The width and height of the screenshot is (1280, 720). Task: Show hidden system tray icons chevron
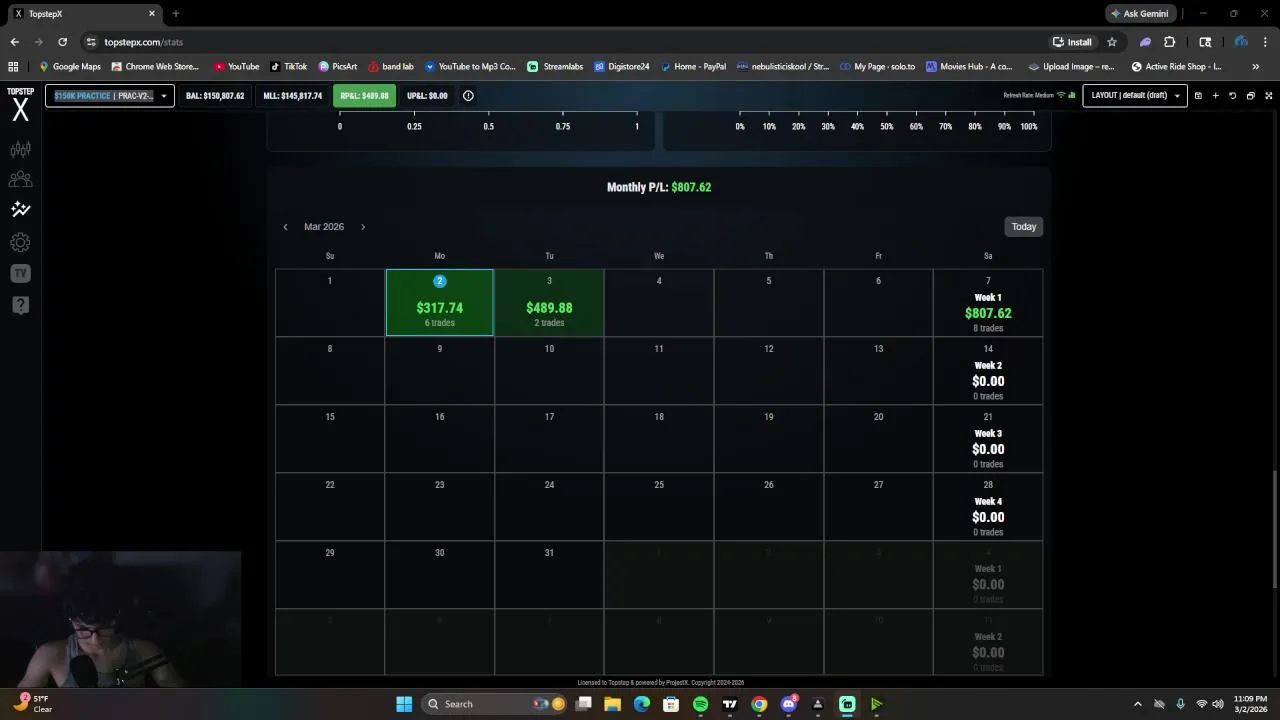1137,704
